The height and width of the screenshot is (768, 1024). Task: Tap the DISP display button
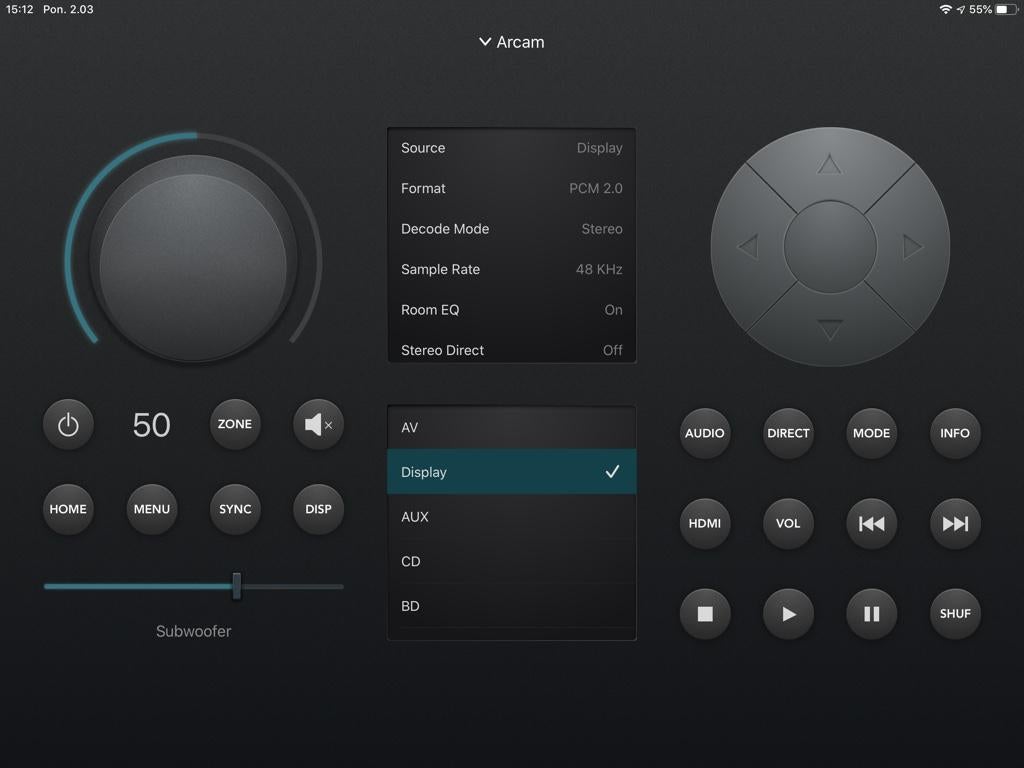318,509
